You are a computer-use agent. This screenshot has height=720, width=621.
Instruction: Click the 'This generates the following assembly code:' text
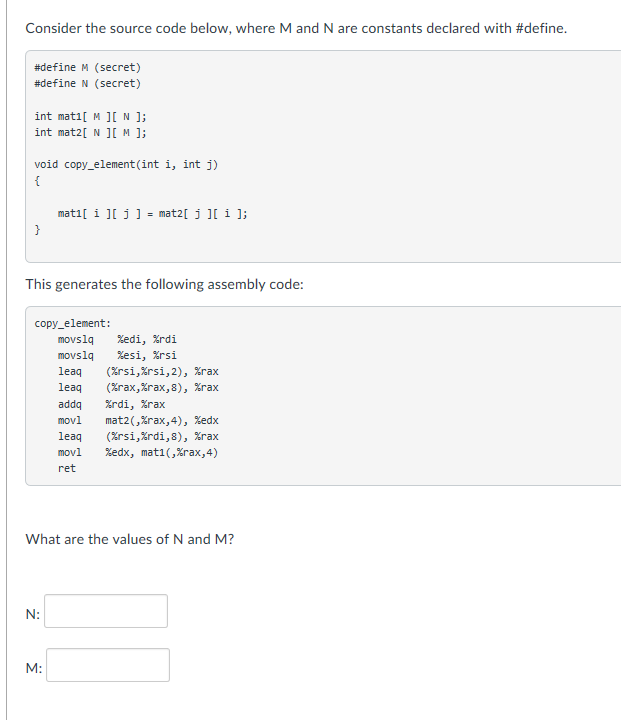point(164,285)
